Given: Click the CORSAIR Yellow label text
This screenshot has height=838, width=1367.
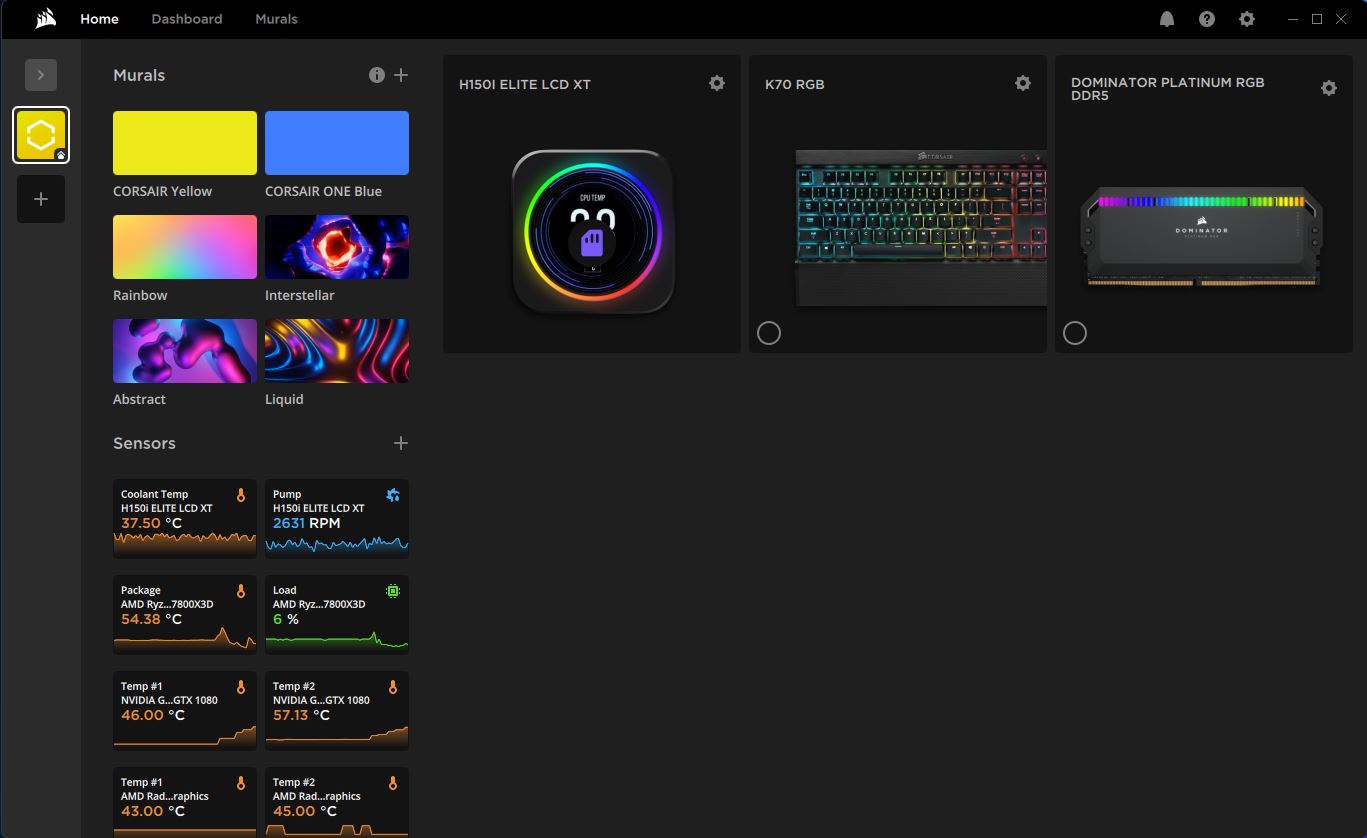Looking at the screenshot, I should tap(163, 191).
